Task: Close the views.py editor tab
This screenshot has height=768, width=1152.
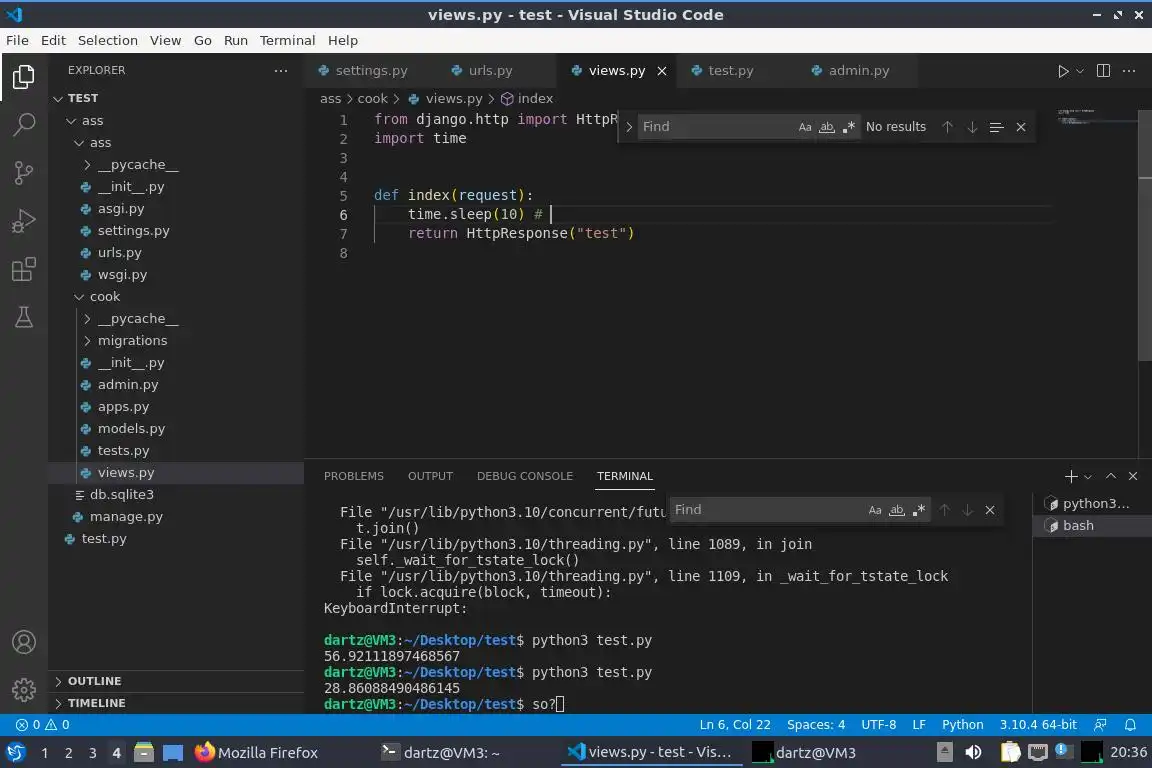Action: click(x=662, y=71)
